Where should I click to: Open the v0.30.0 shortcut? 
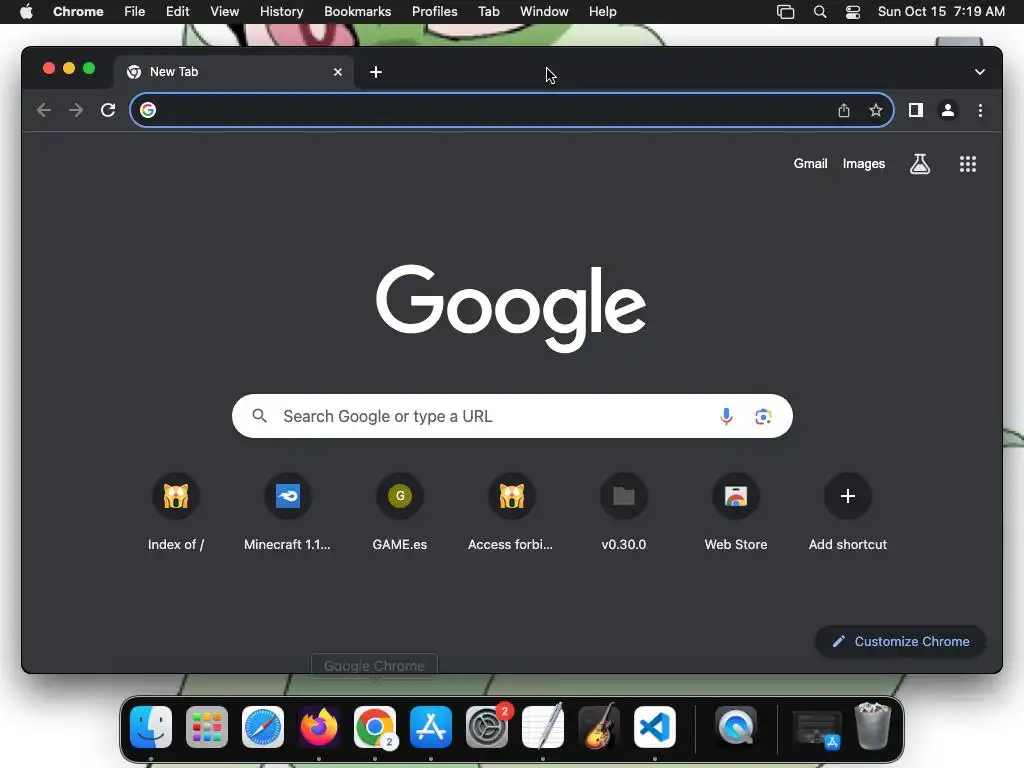[x=624, y=512]
